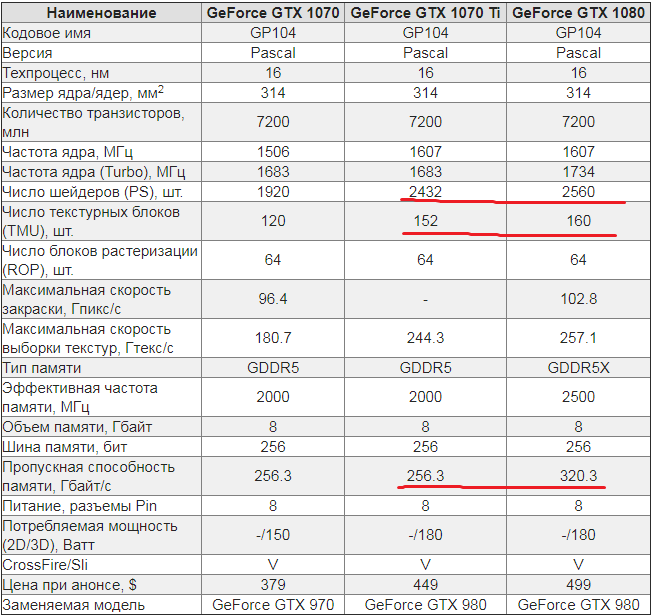Click the 2500 effective memory frequency cell
651x616 pixels.
(578, 397)
